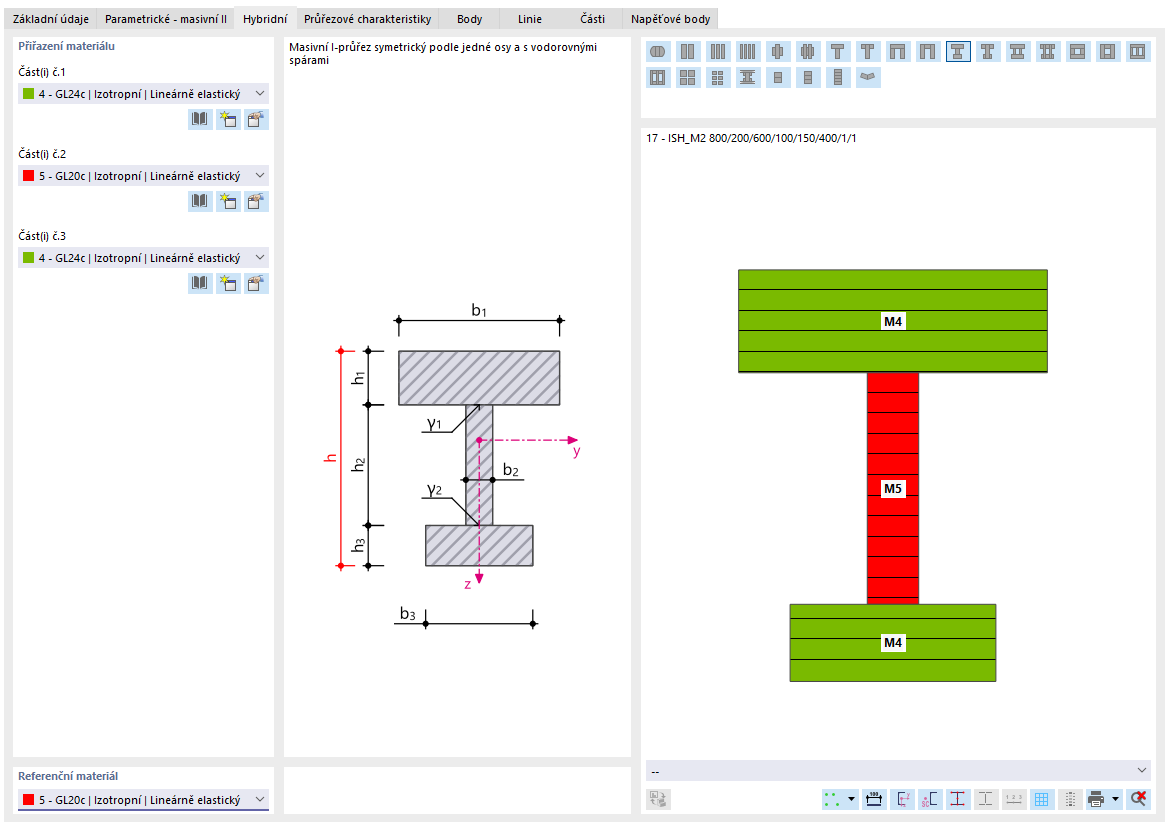Go to the Body tab

[470, 19]
